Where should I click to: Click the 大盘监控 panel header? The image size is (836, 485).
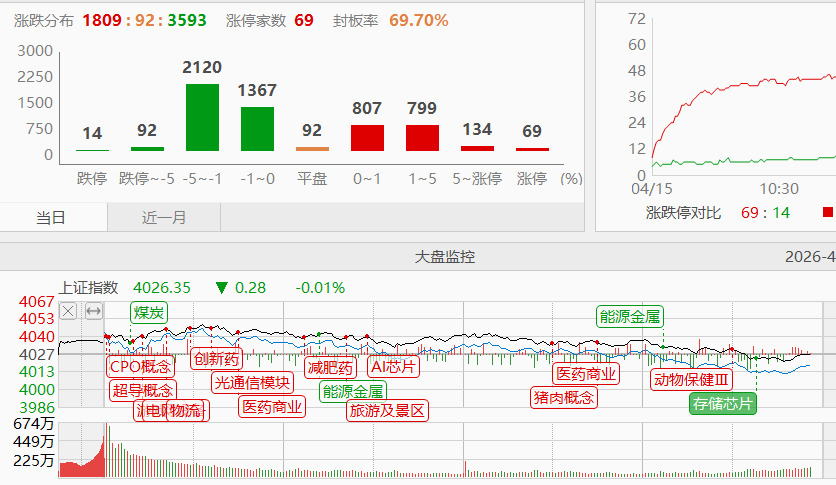click(445, 257)
